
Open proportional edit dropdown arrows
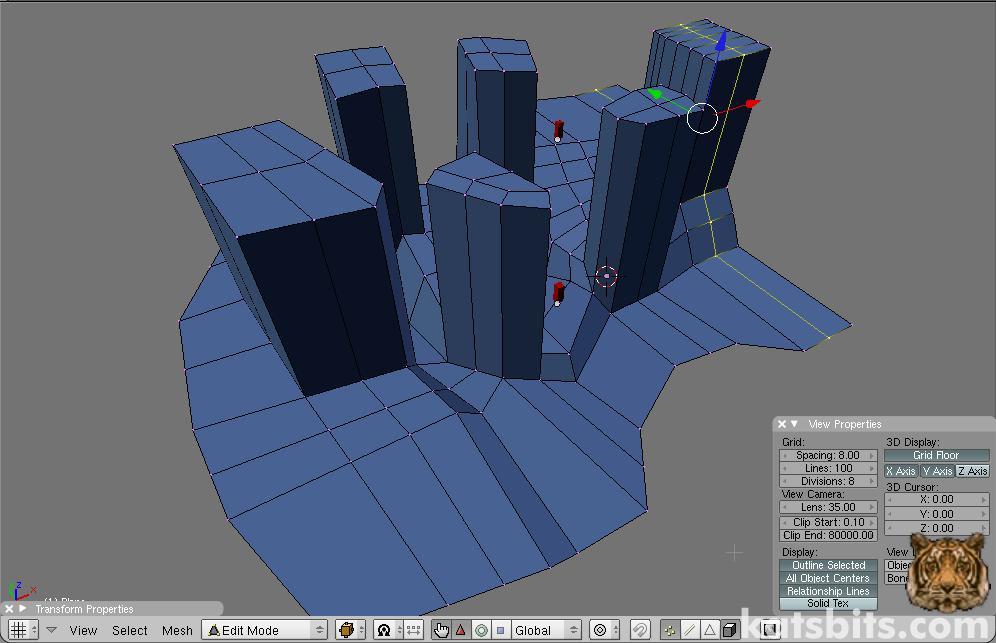615,630
